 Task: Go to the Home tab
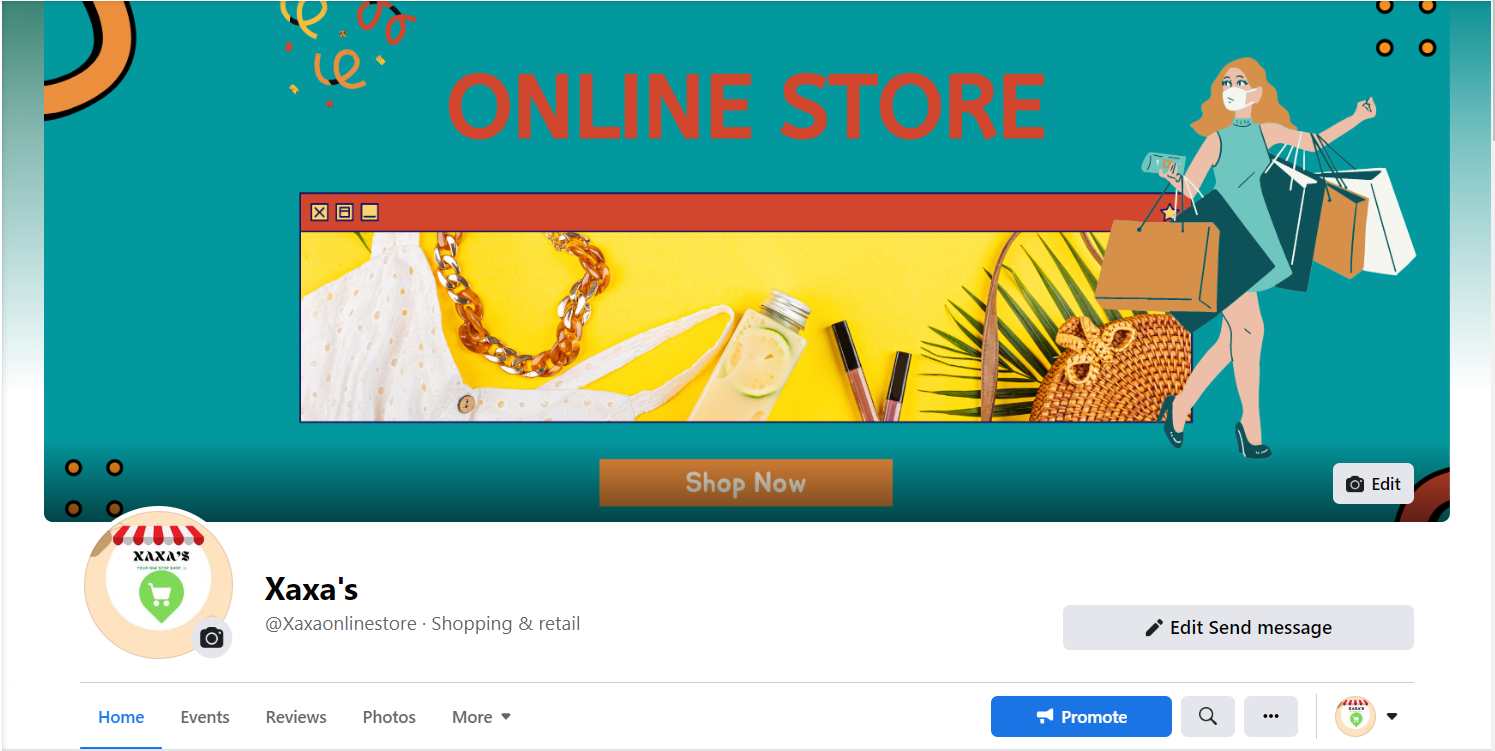121,717
